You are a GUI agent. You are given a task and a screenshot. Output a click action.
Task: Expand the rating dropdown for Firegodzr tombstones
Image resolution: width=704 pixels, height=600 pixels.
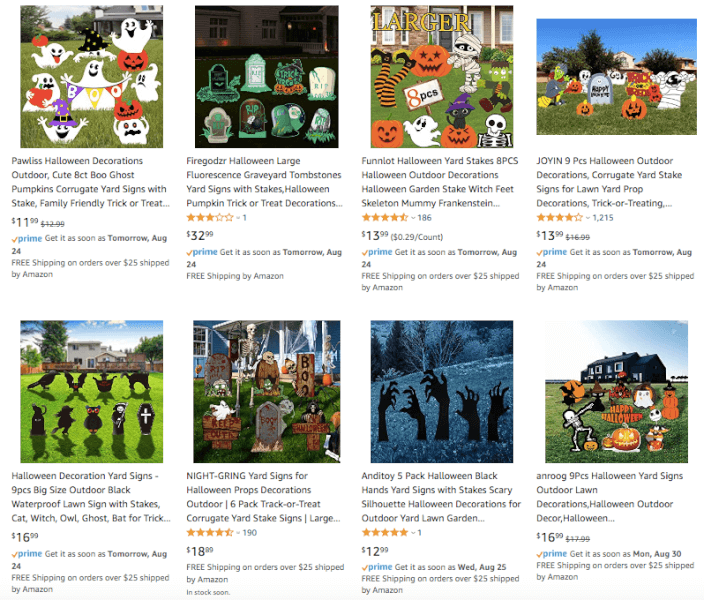point(238,218)
